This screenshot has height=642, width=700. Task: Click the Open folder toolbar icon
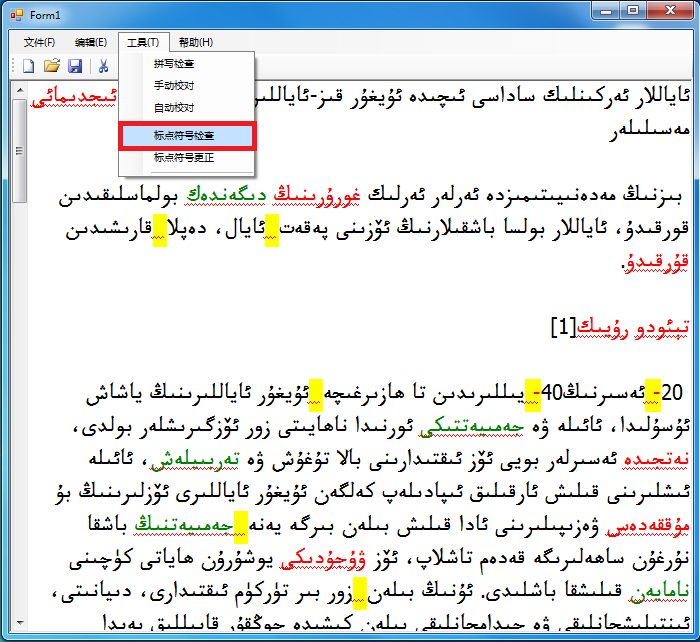pos(52,66)
